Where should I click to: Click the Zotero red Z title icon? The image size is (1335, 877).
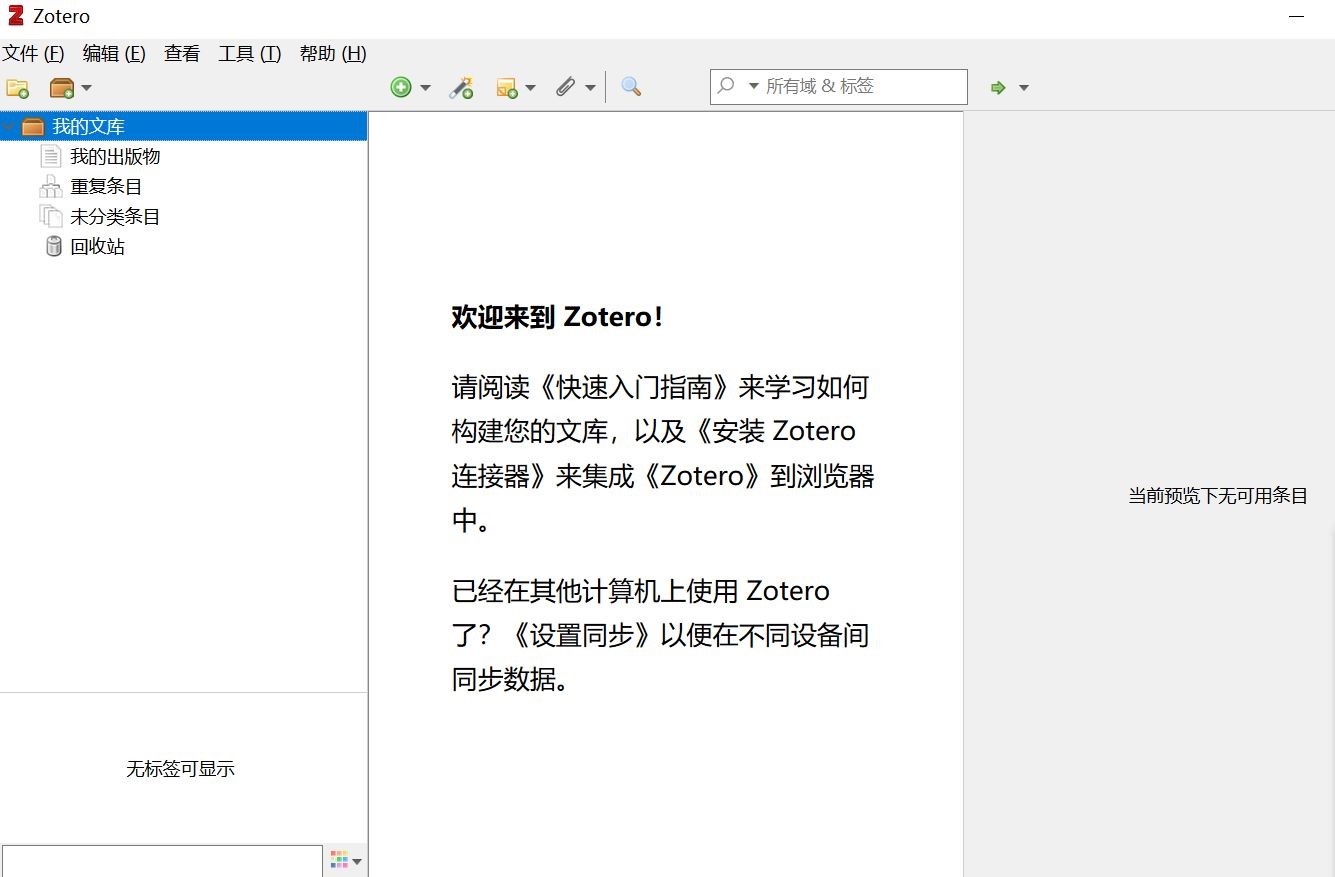point(16,15)
